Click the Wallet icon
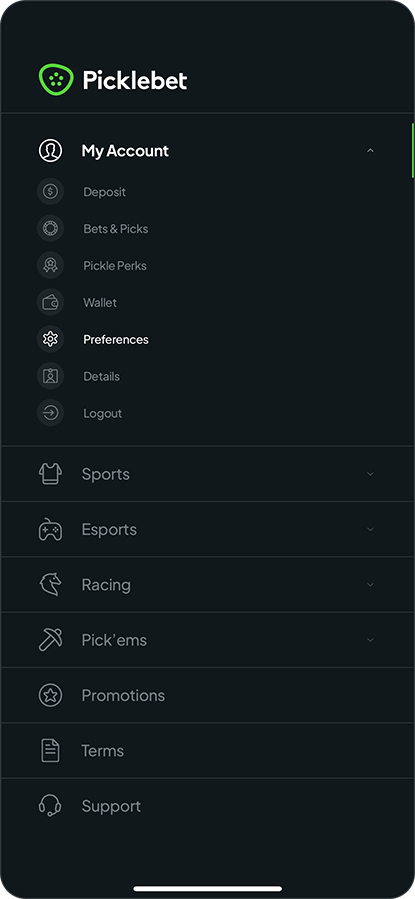This screenshot has width=415, height=899. 50,302
